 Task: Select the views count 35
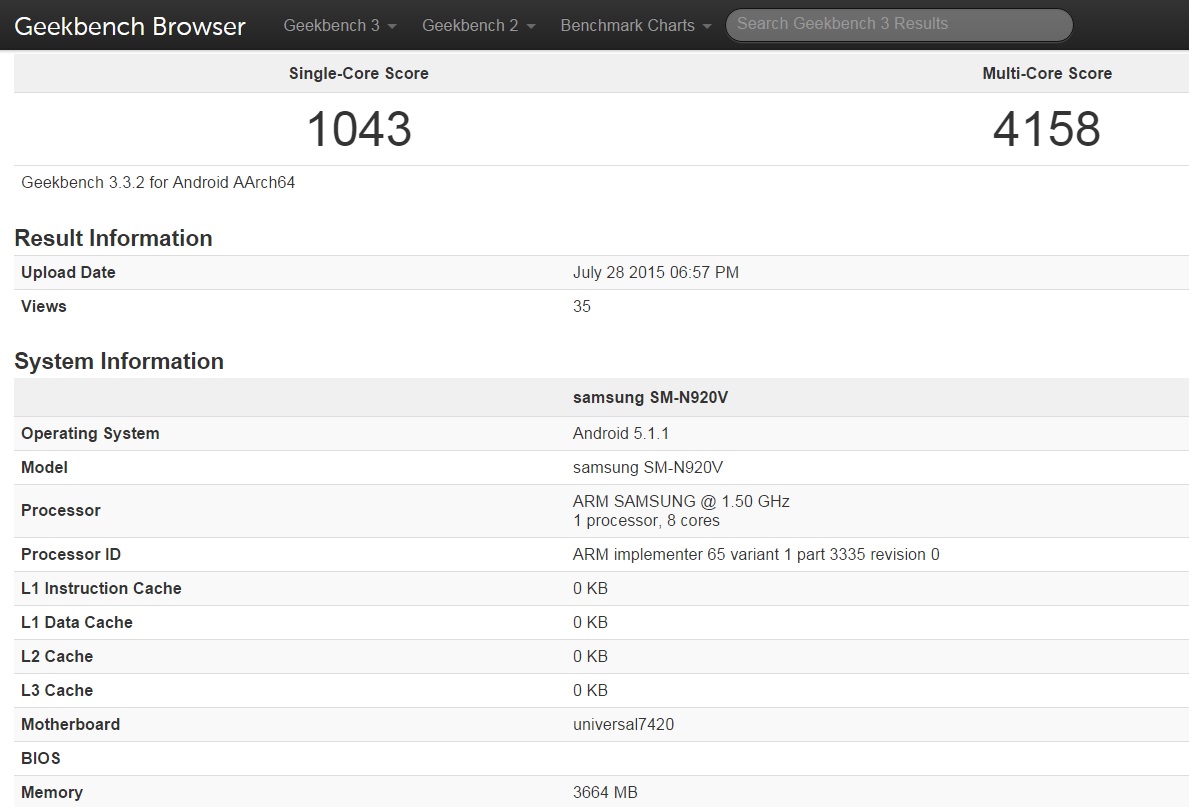tap(582, 306)
